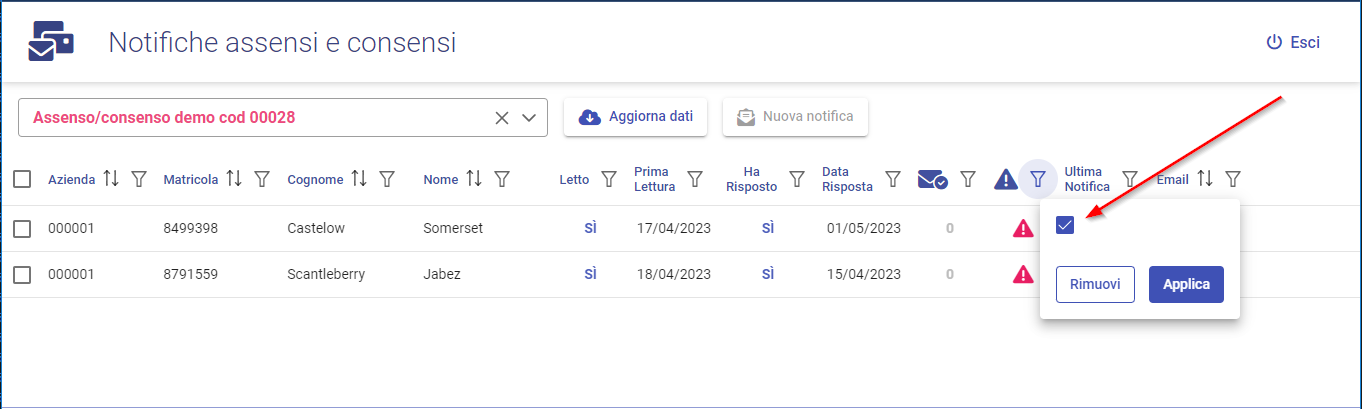Viewport: 1362px width, 409px height.
Task: Expand the Assenso/consenso dropdown chevron
Action: (x=530, y=117)
